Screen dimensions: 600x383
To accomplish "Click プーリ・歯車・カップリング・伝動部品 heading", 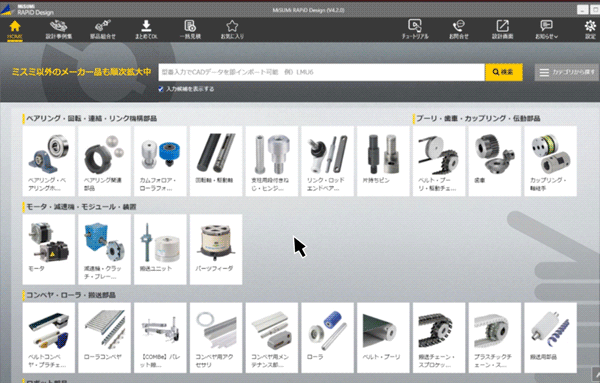I will click(478, 119).
